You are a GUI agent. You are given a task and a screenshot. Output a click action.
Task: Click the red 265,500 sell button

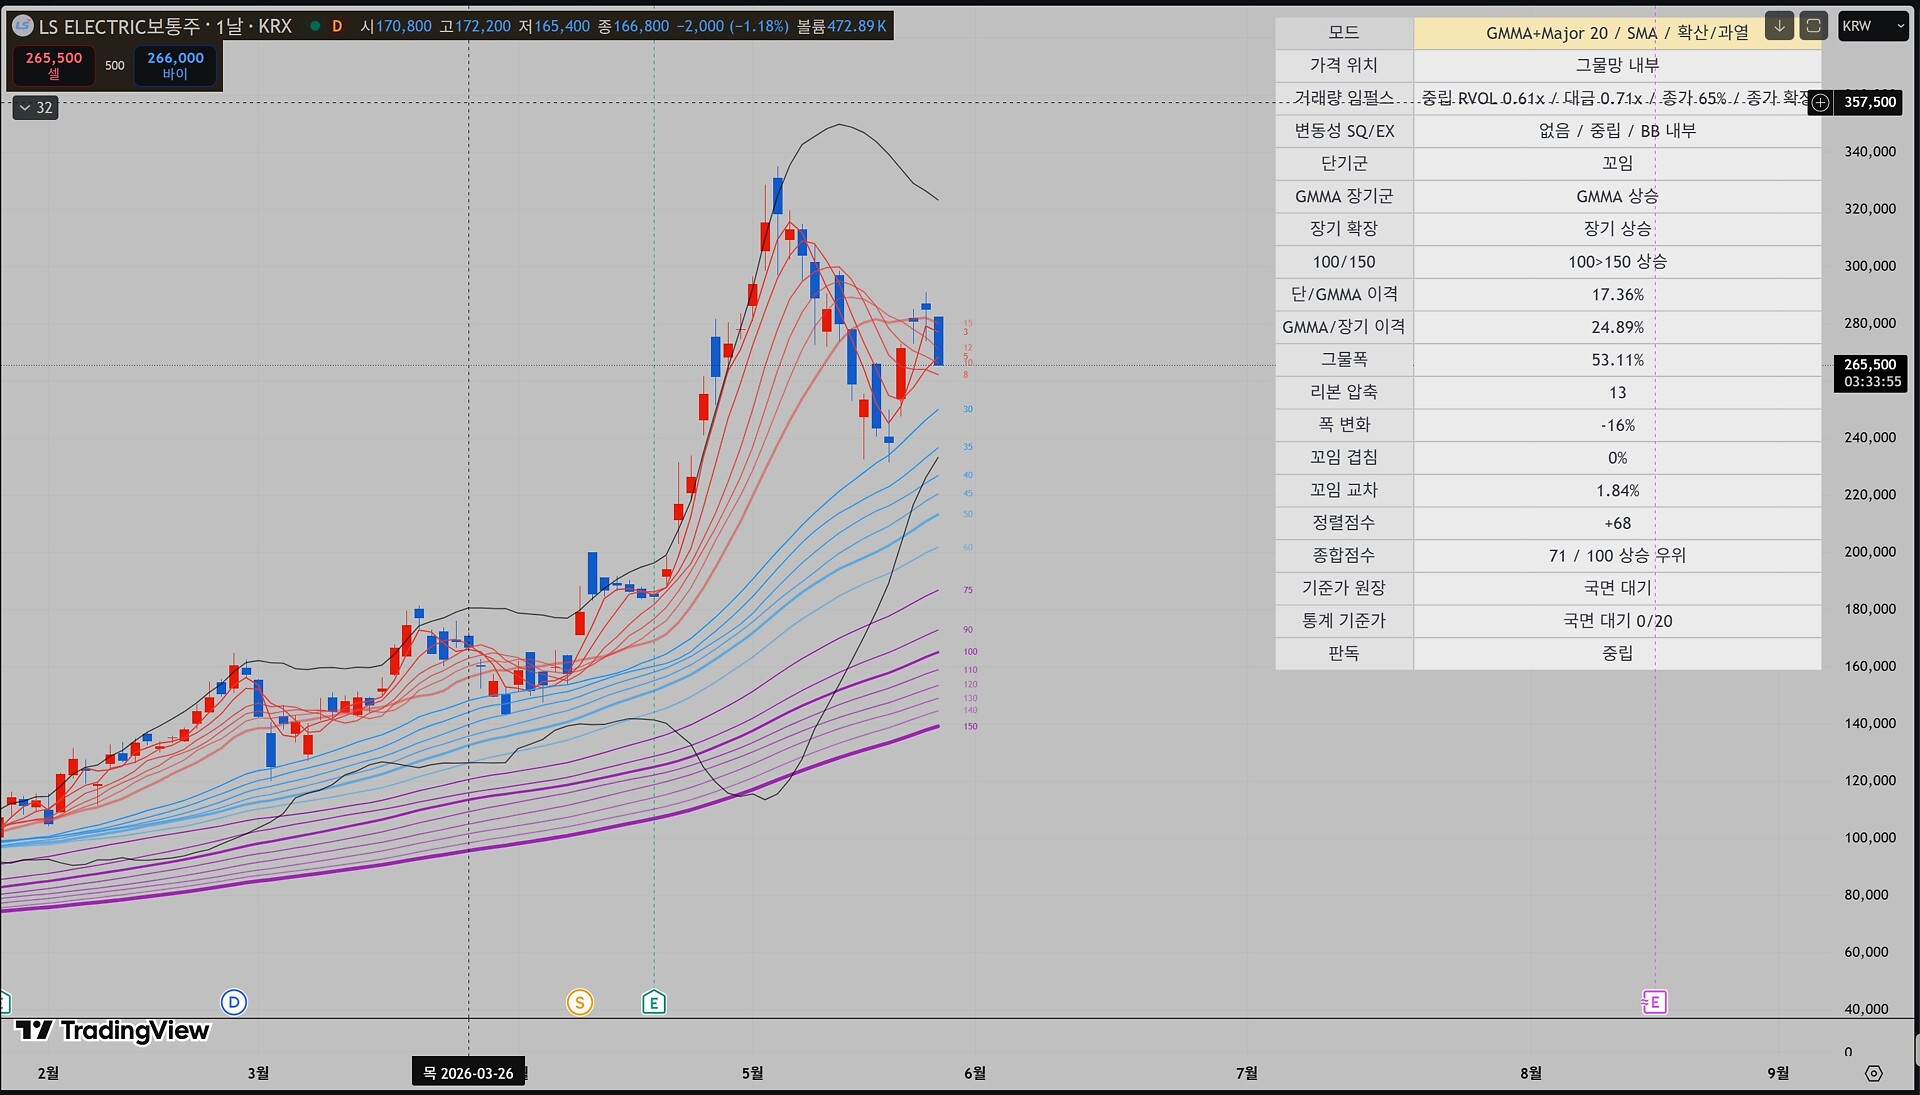click(54, 66)
